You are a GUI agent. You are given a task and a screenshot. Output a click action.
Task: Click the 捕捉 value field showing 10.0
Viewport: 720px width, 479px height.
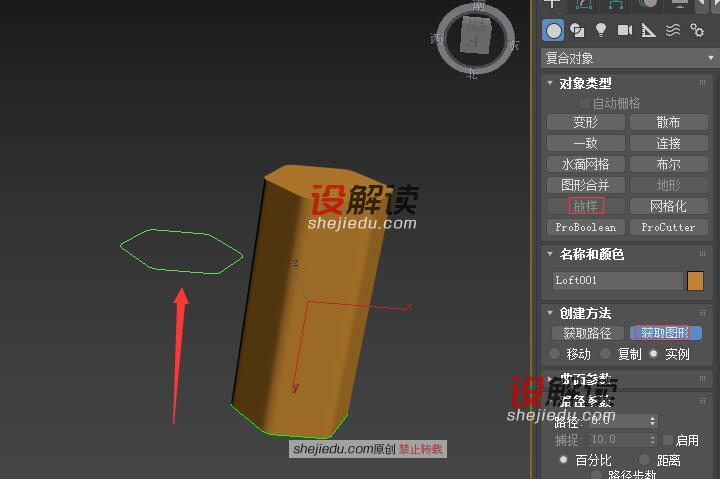[617, 440]
